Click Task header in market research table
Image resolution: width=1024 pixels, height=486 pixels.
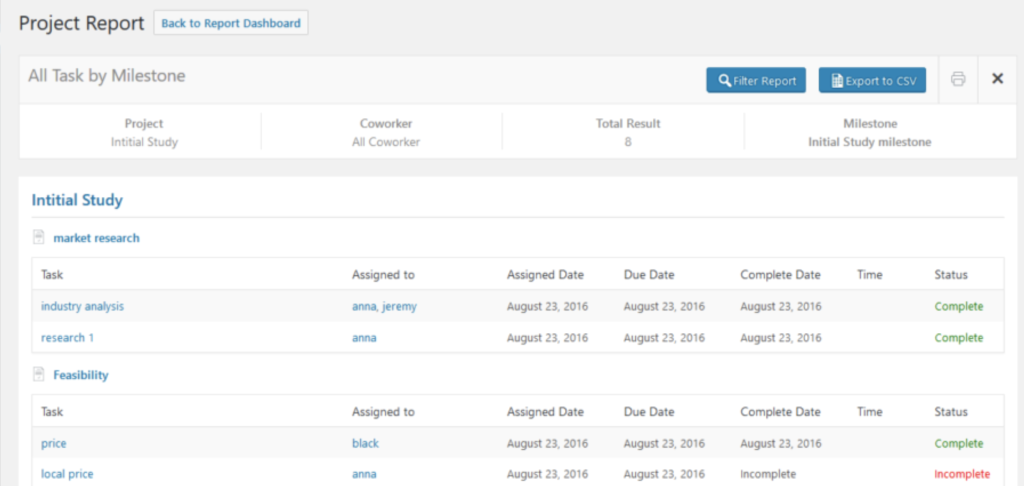(x=52, y=275)
